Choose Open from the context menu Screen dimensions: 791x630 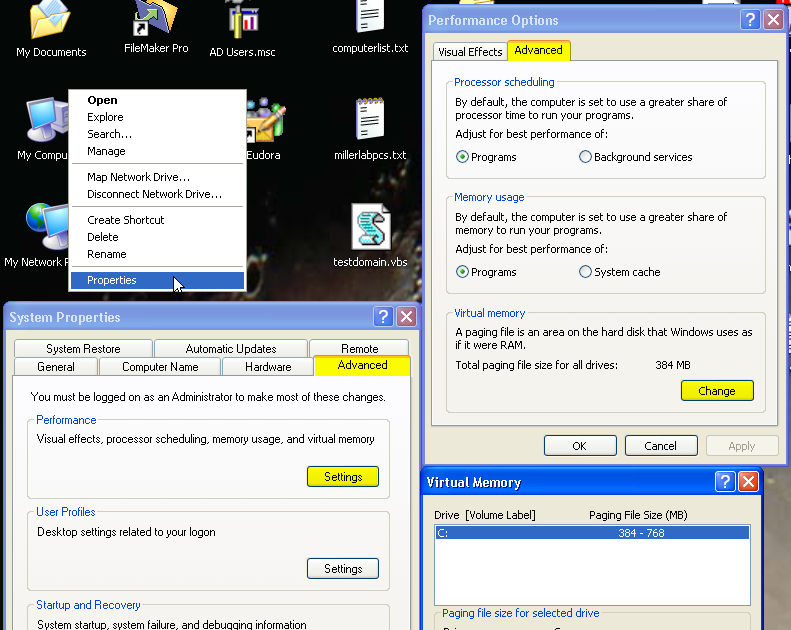pos(158,100)
